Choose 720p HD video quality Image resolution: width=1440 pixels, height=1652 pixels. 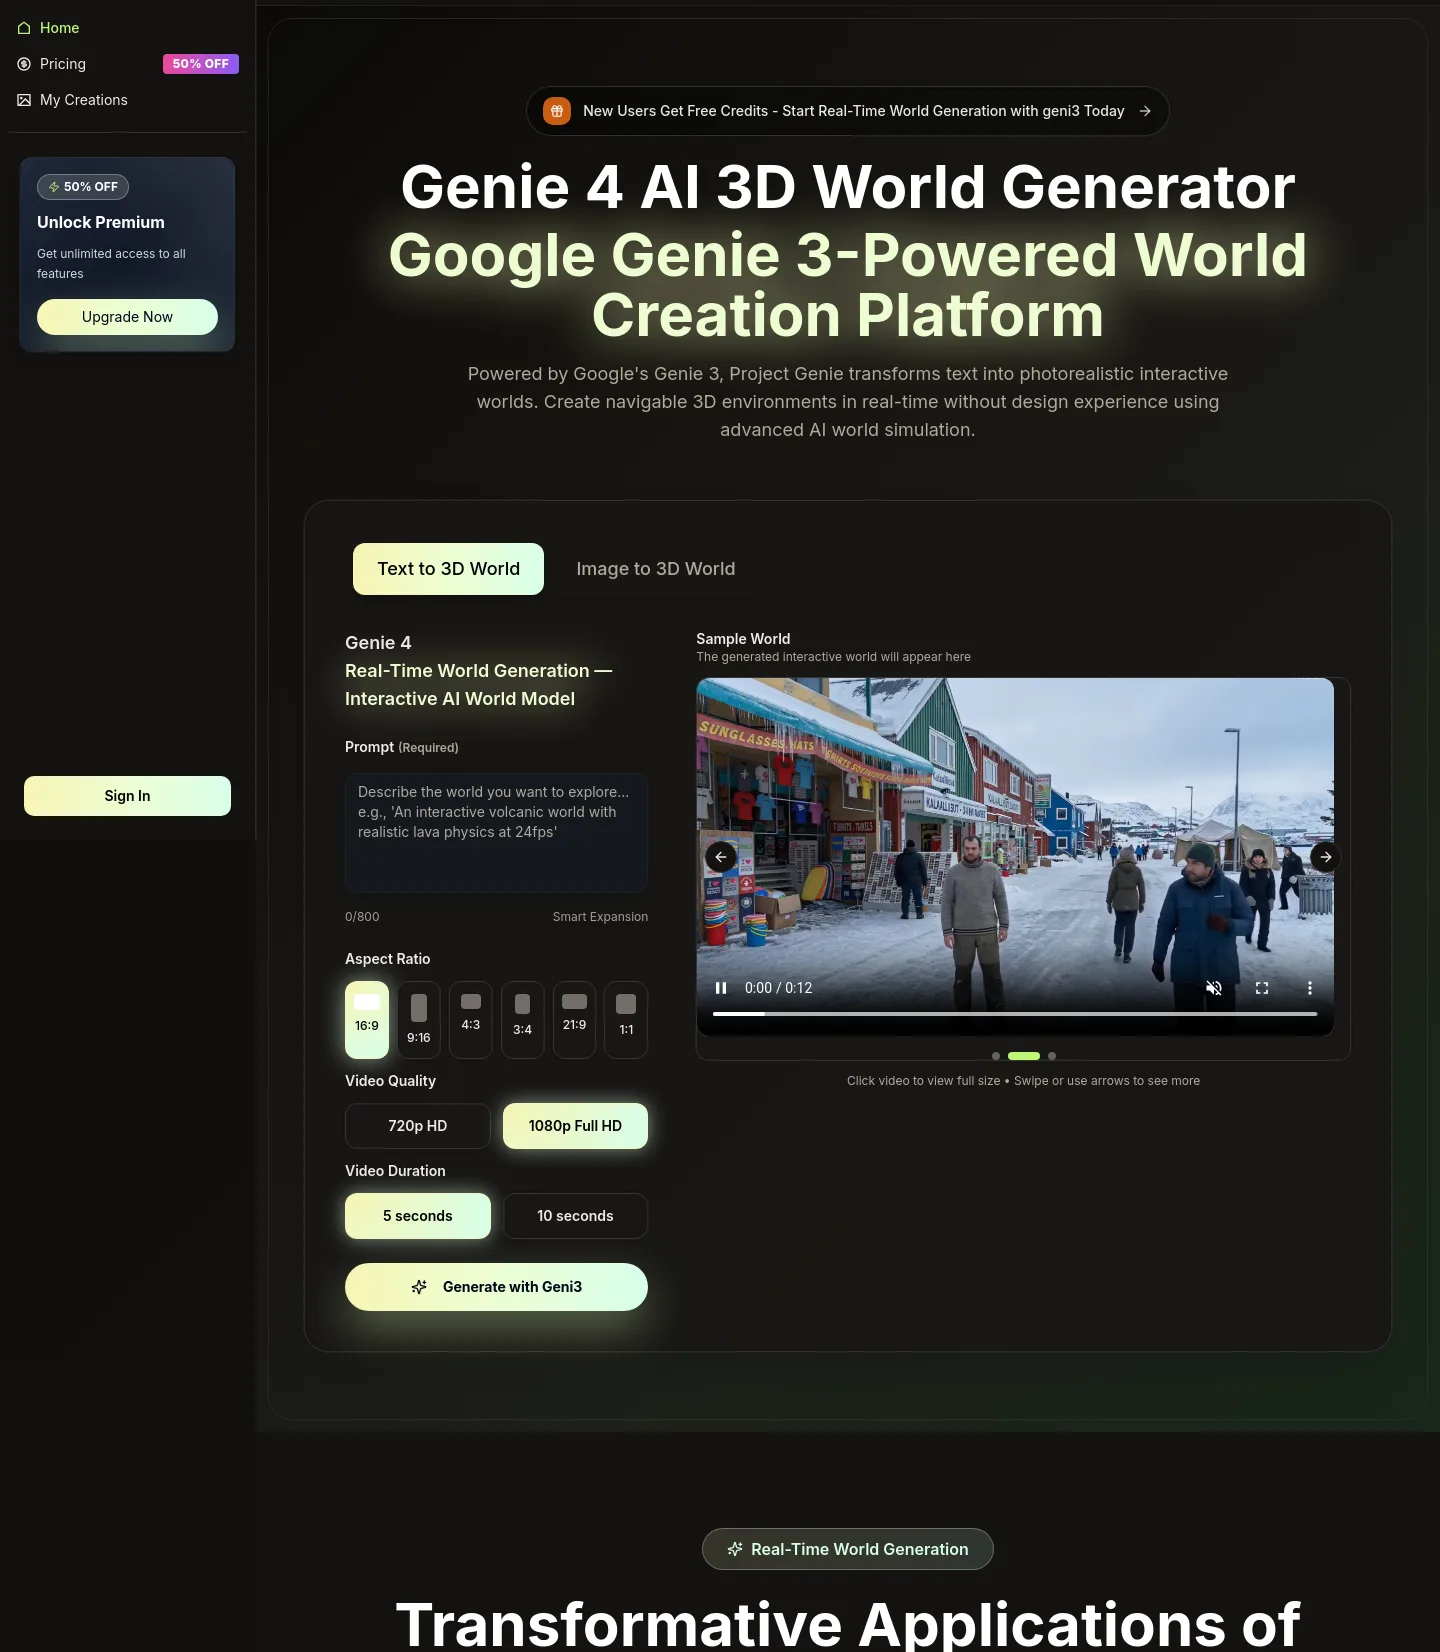[418, 1126]
